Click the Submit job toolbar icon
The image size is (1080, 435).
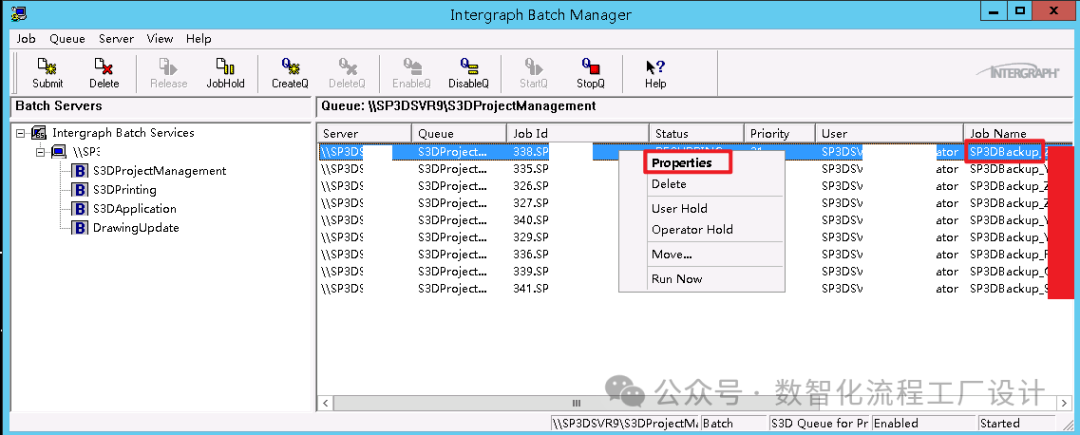coord(47,67)
